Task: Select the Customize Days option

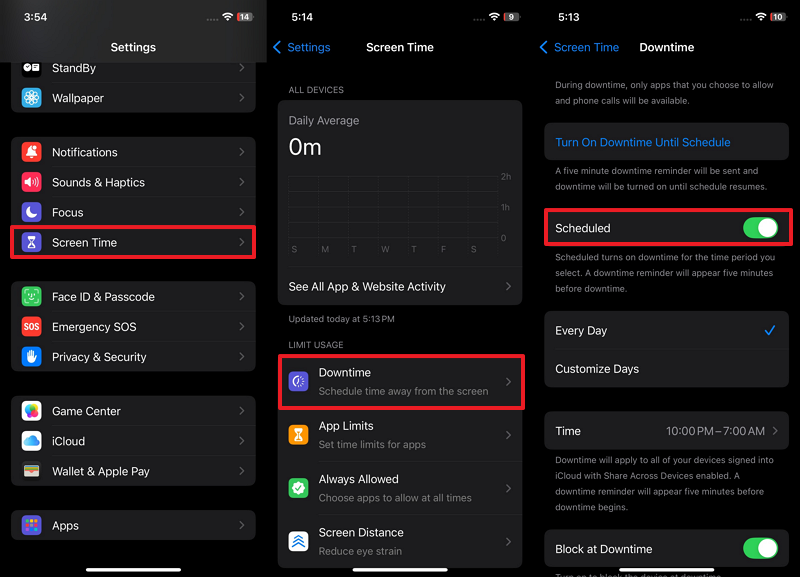Action: pos(666,368)
